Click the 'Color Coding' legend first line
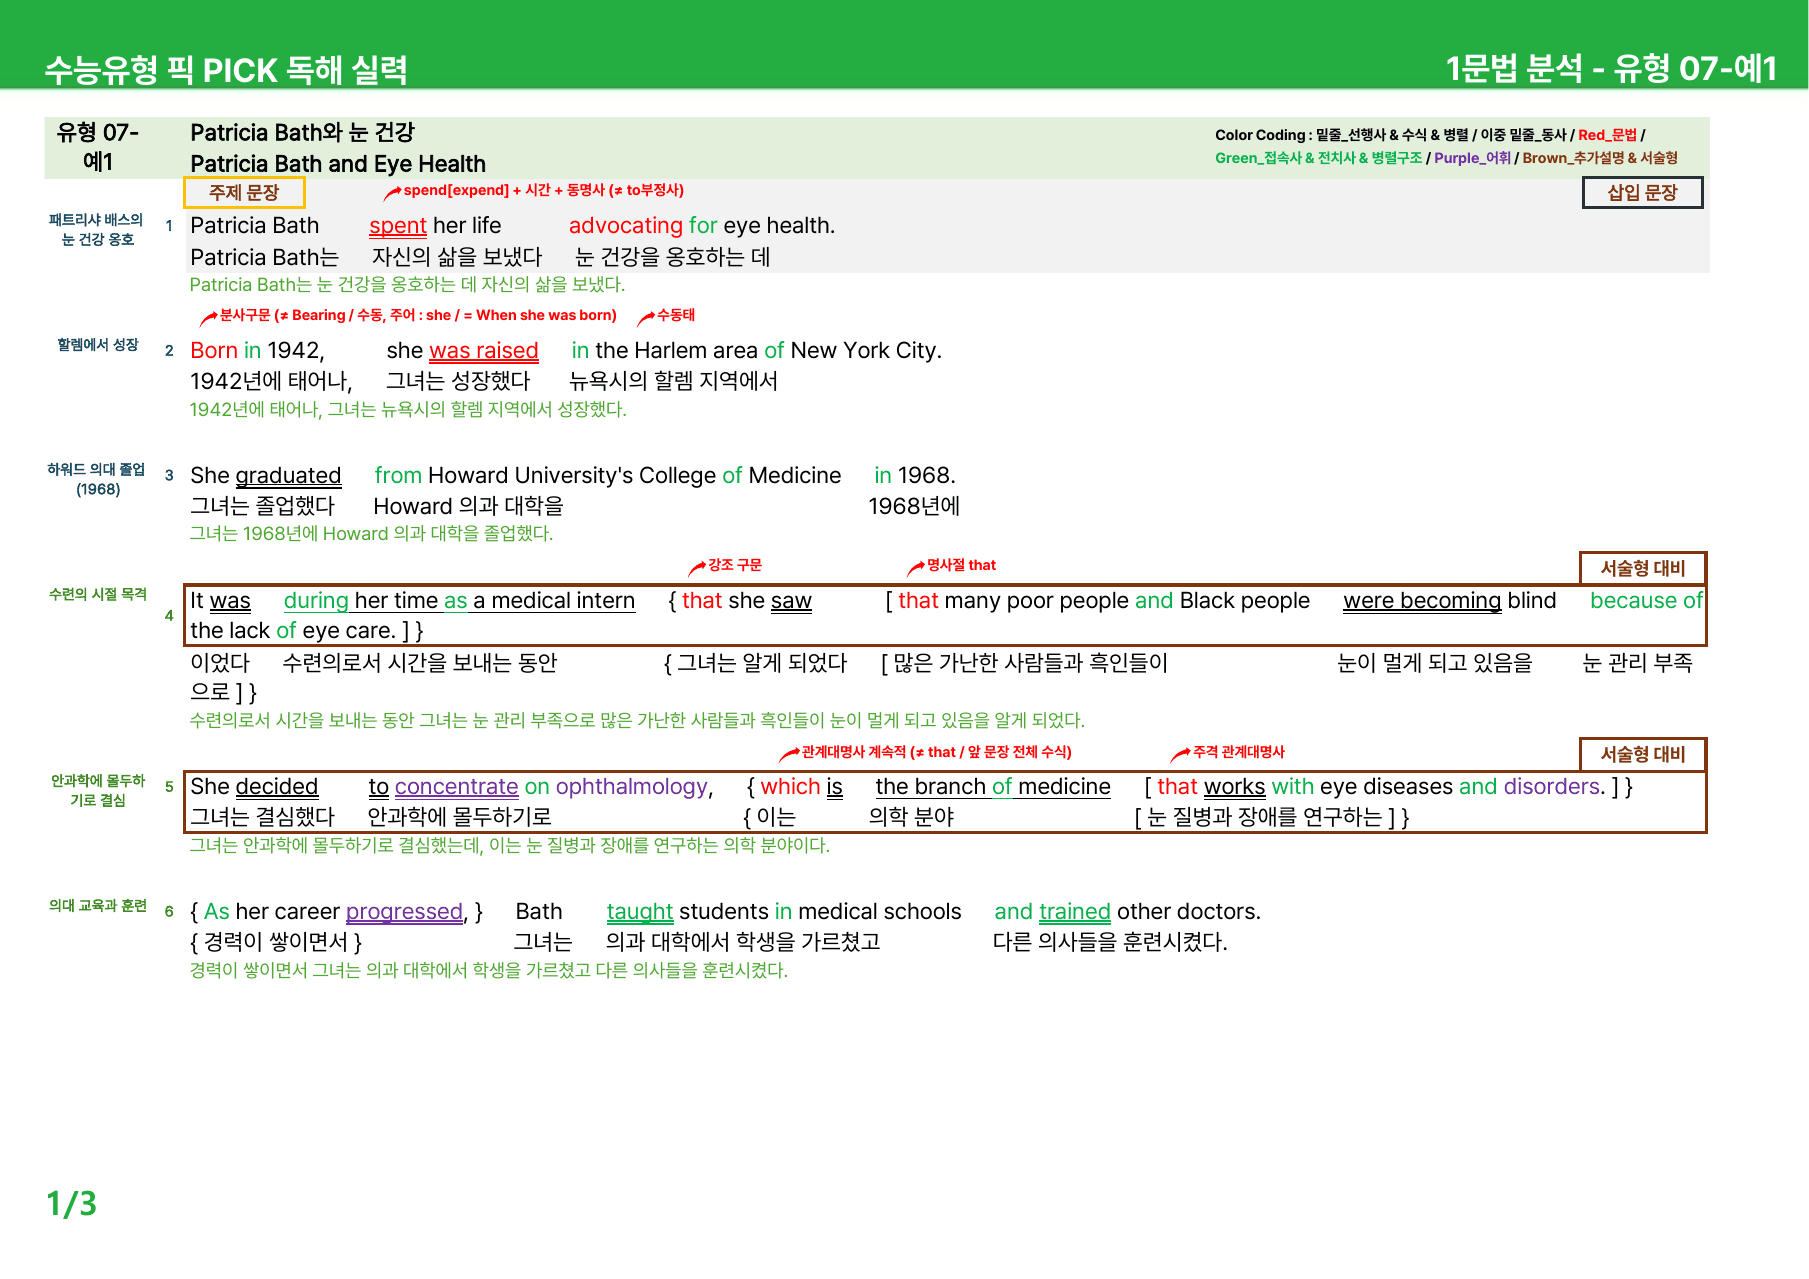The height and width of the screenshot is (1279, 1809). 1430,135
